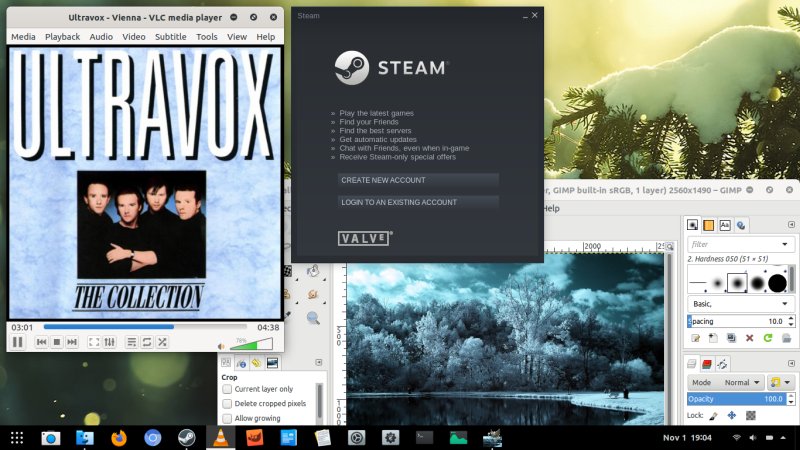This screenshot has height=450, width=800.
Task: Open the Subtitle menu in VLC
Action: pos(170,36)
